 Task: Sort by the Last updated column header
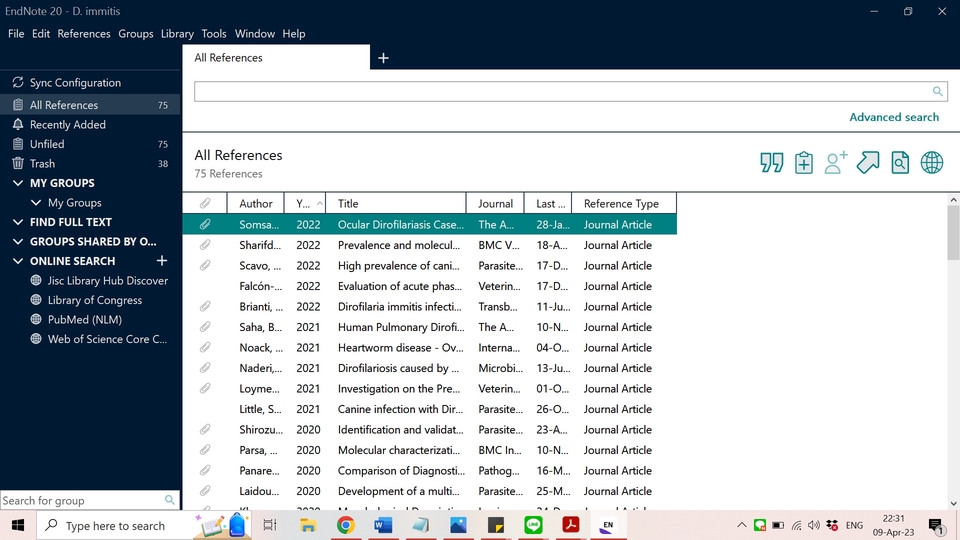(547, 203)
